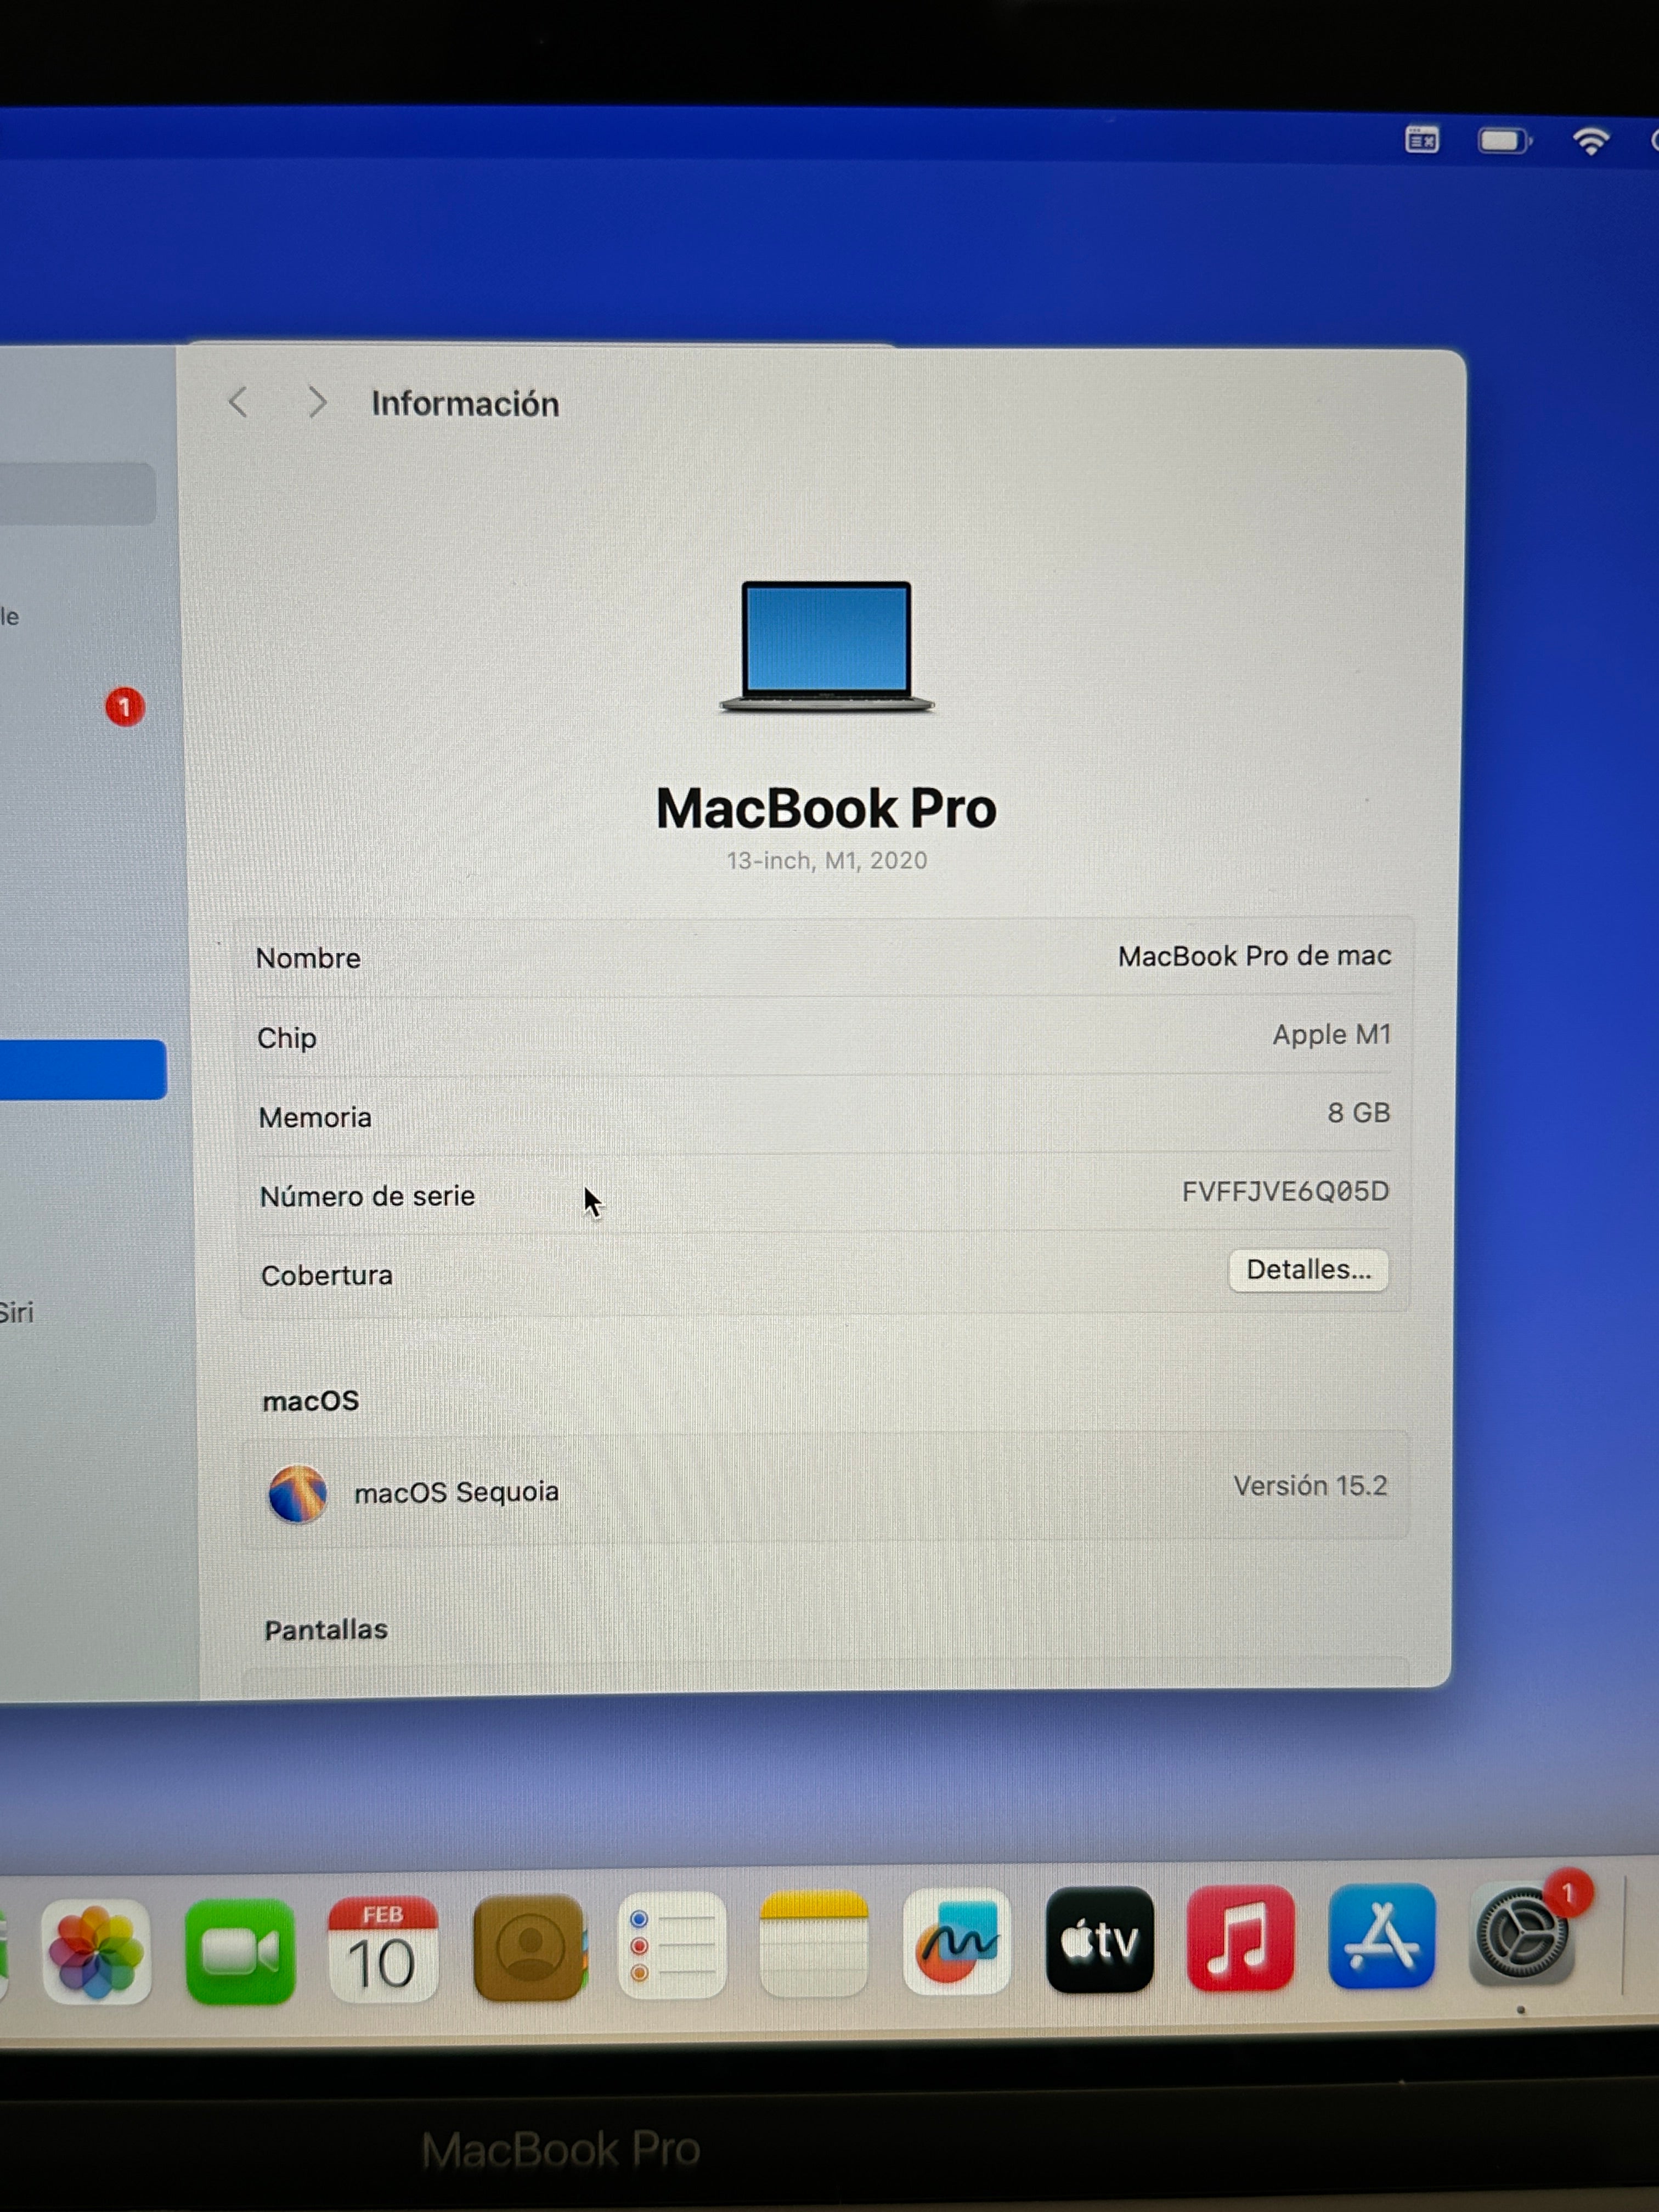
Task: Click the 'MacBook Pro' model heading
Action: (826, 808)
